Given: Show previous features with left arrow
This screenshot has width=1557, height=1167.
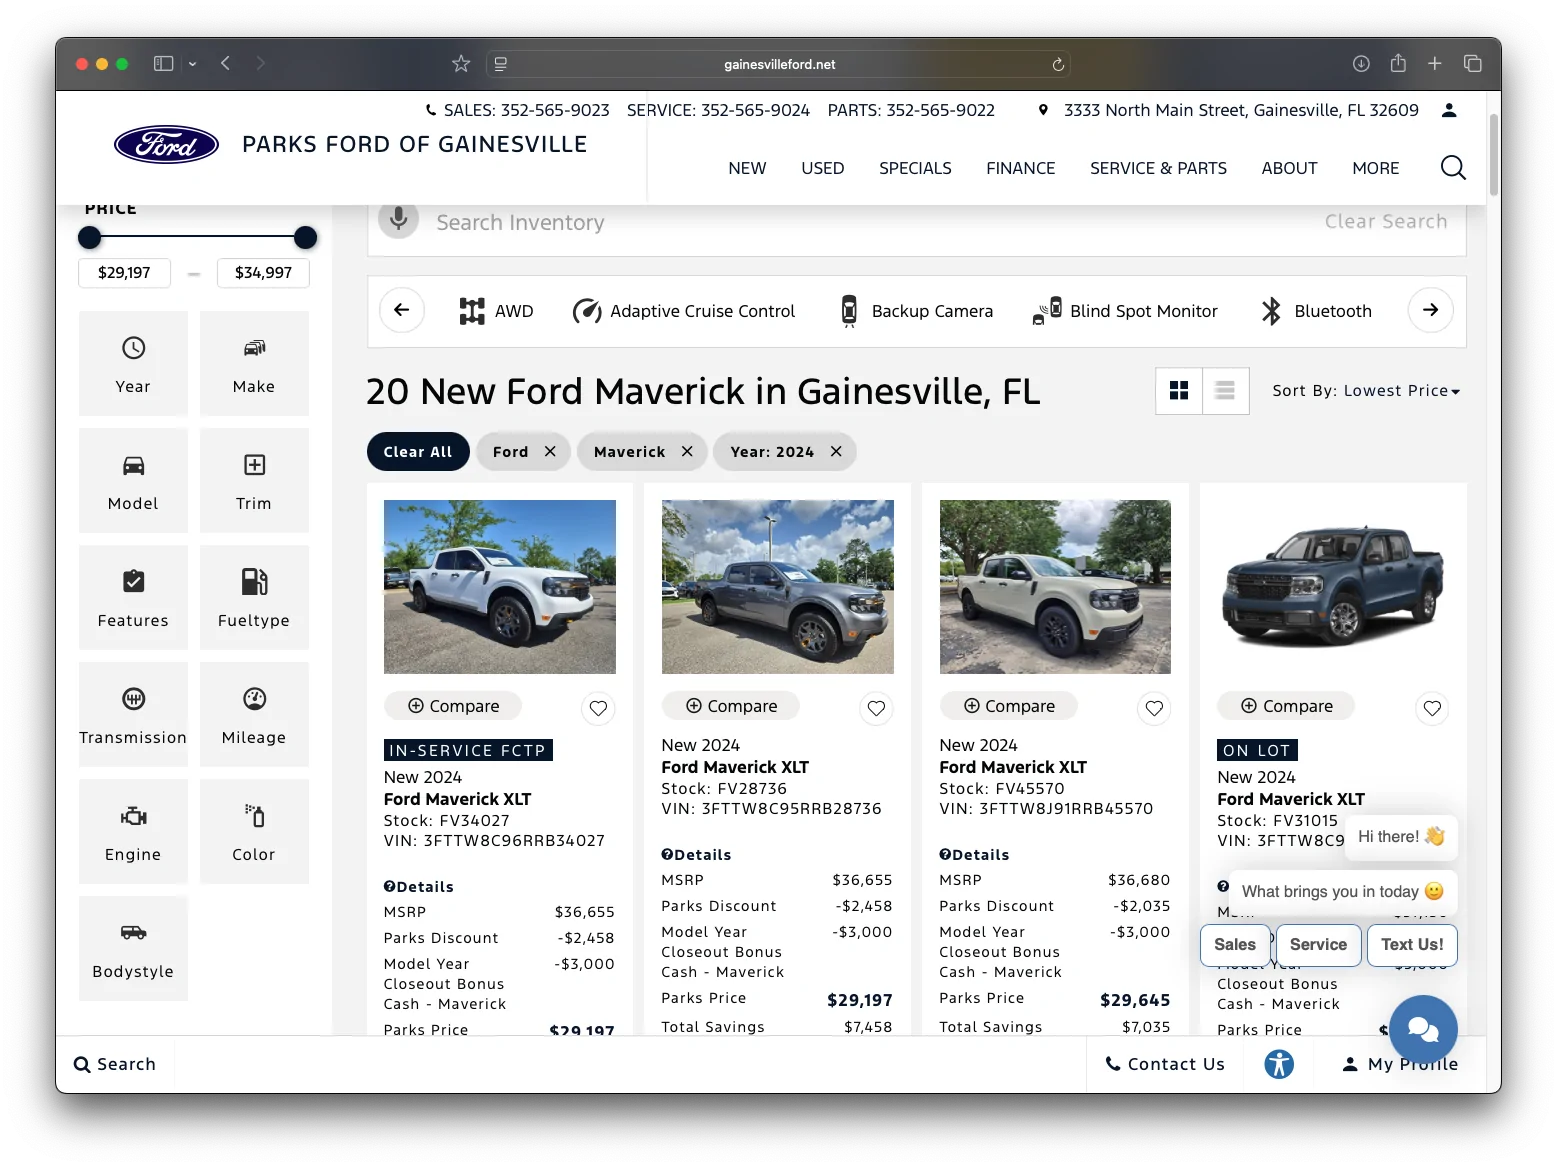Looking at the screenshot, I should 402,310.
